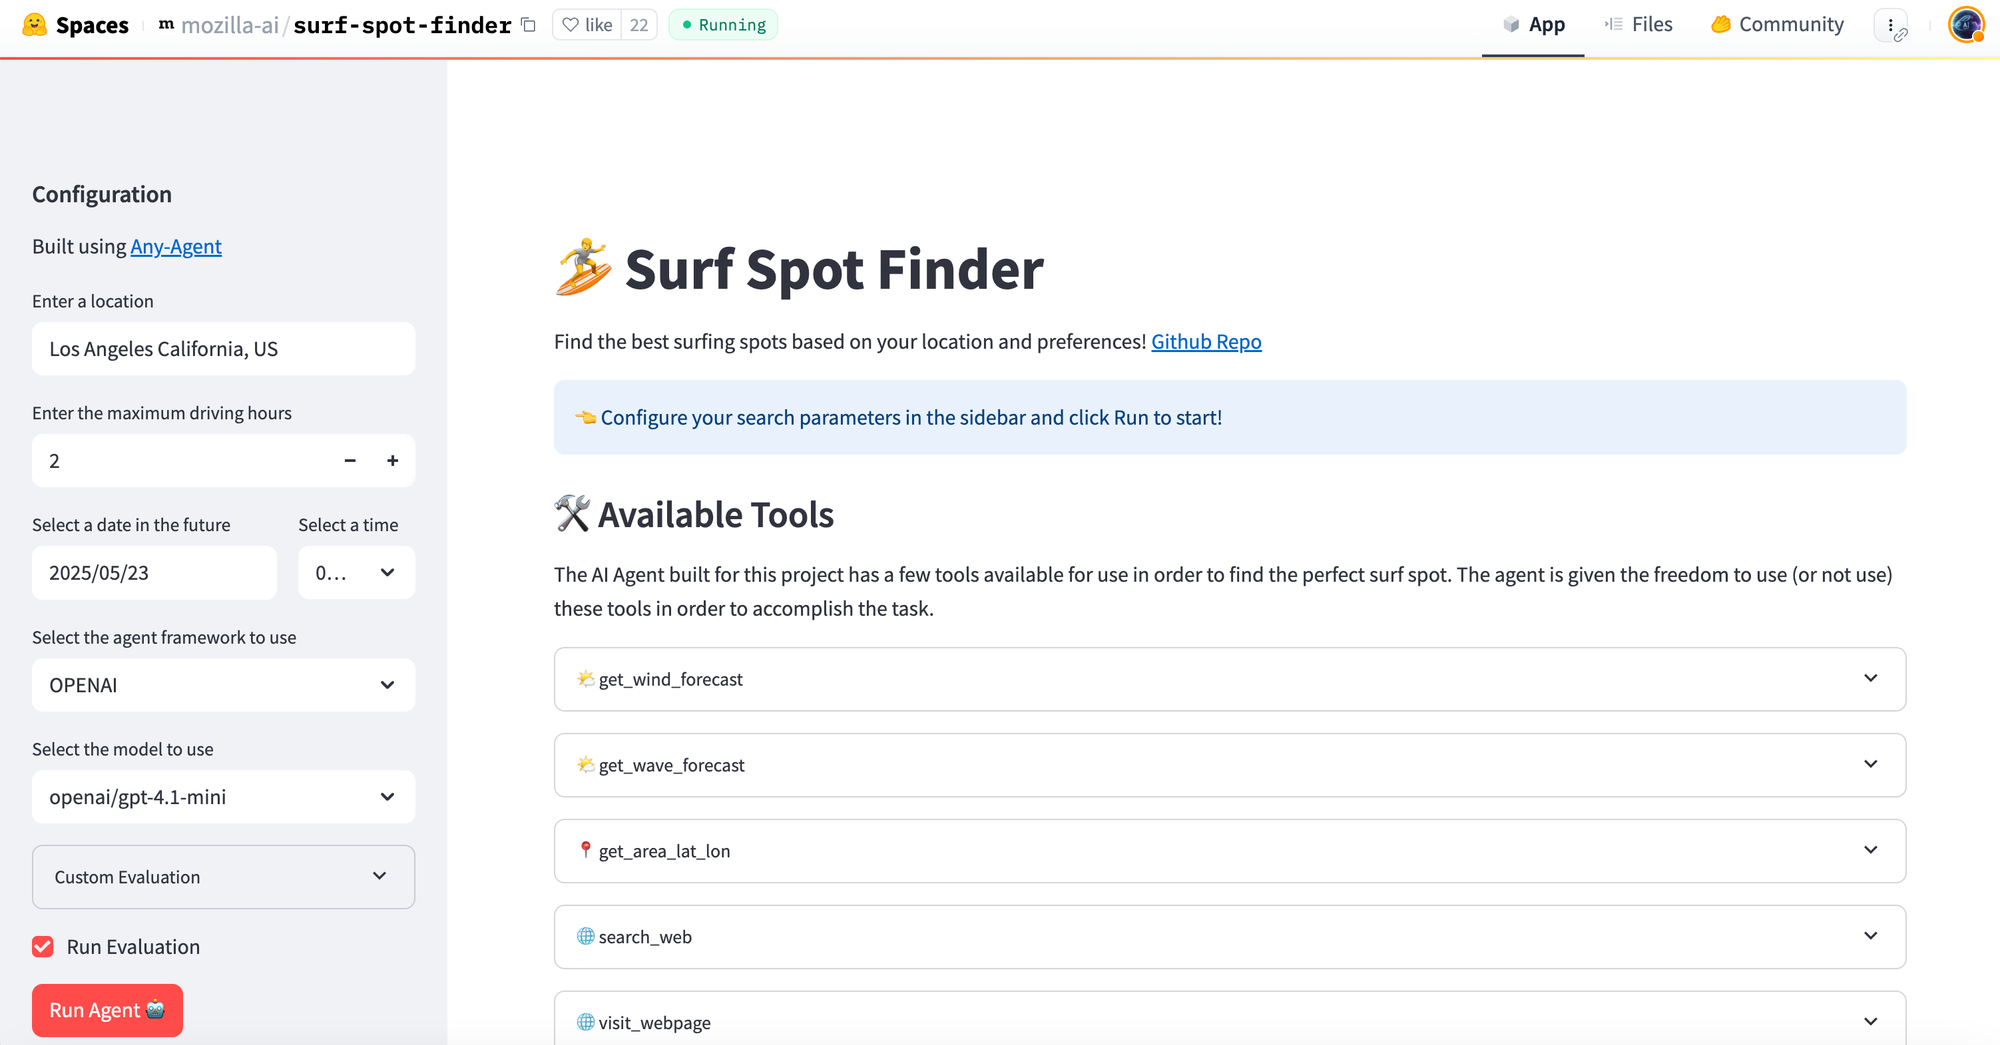
Task: Click the heart like button
Action: [587, 25]
